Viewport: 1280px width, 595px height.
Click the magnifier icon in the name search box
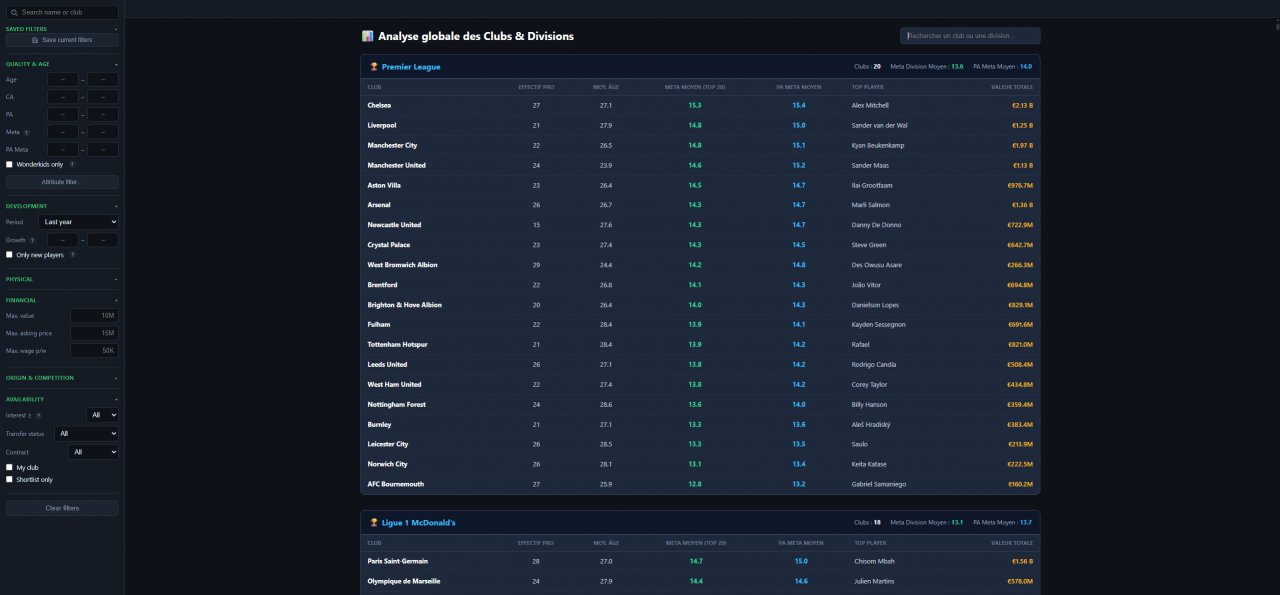[x=13, y=12]
